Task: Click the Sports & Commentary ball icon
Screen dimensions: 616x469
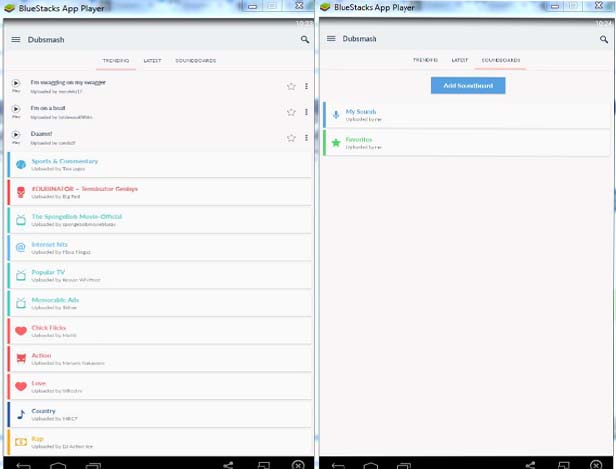Action: coord(21,164)
